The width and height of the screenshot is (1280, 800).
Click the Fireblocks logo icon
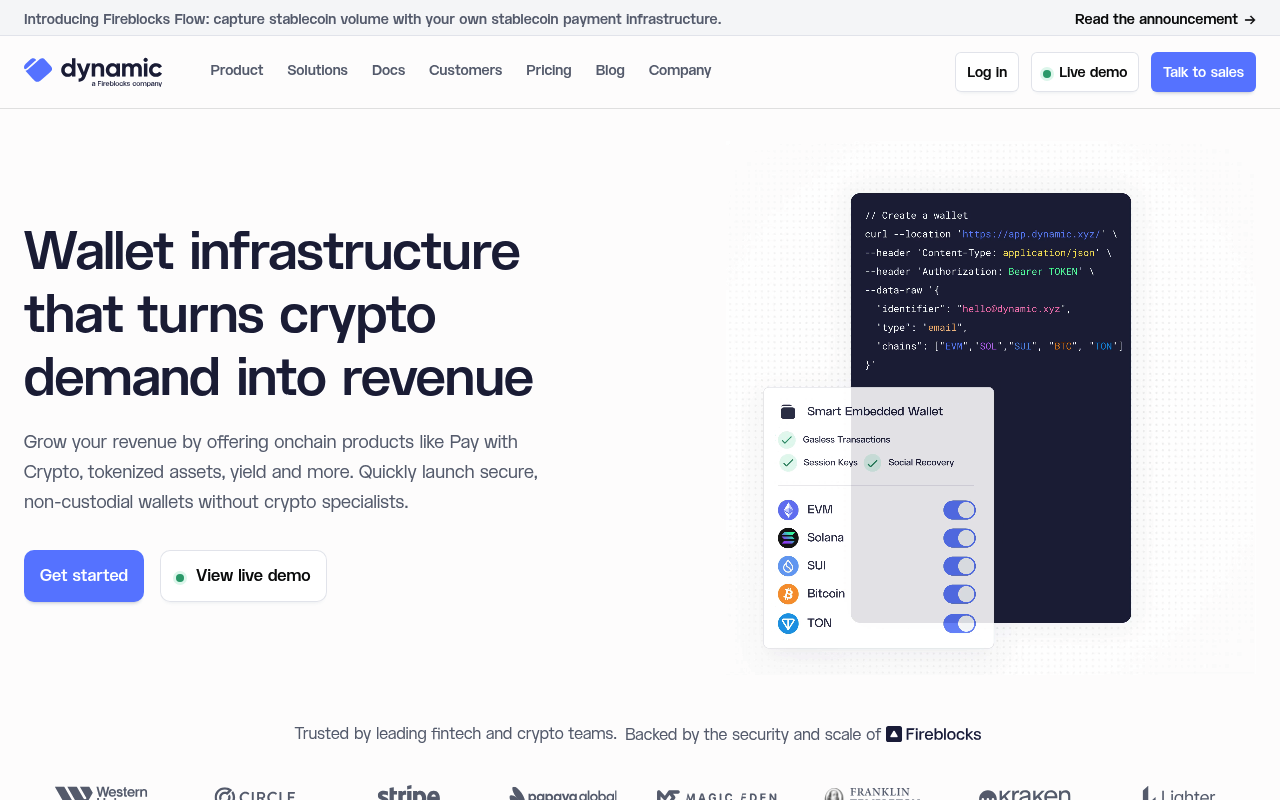pyautogui.click(x=894, y=734)
